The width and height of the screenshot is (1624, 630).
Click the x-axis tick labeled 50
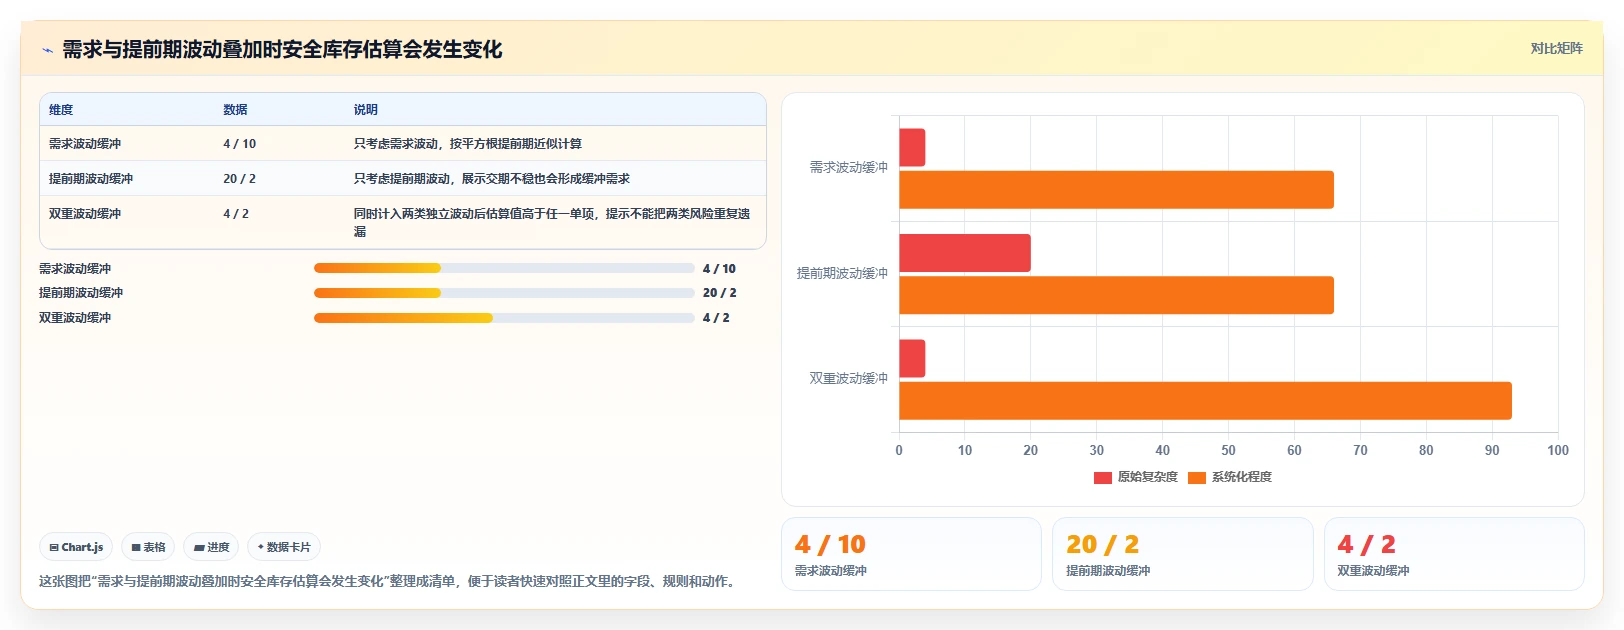point(1228,451)
